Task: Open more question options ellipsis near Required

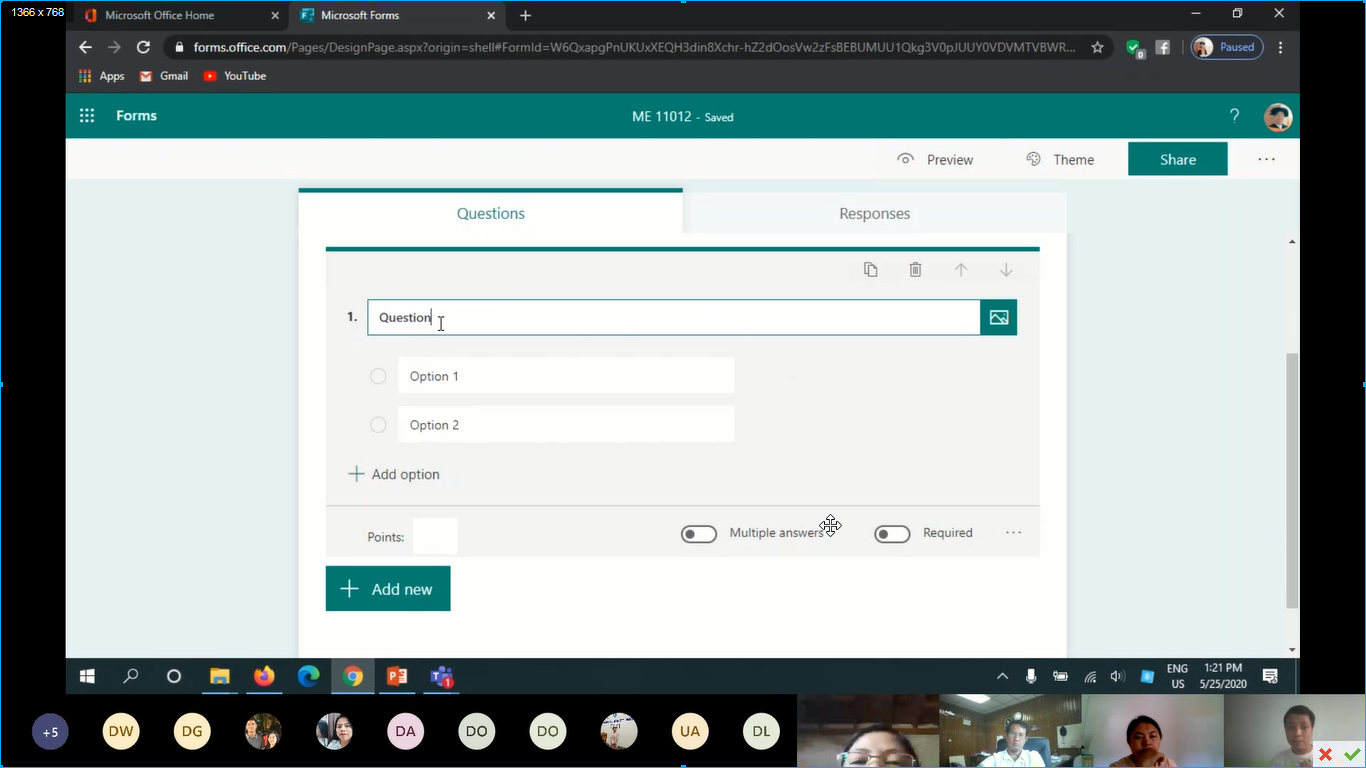Action: [x=1013, y=533]
